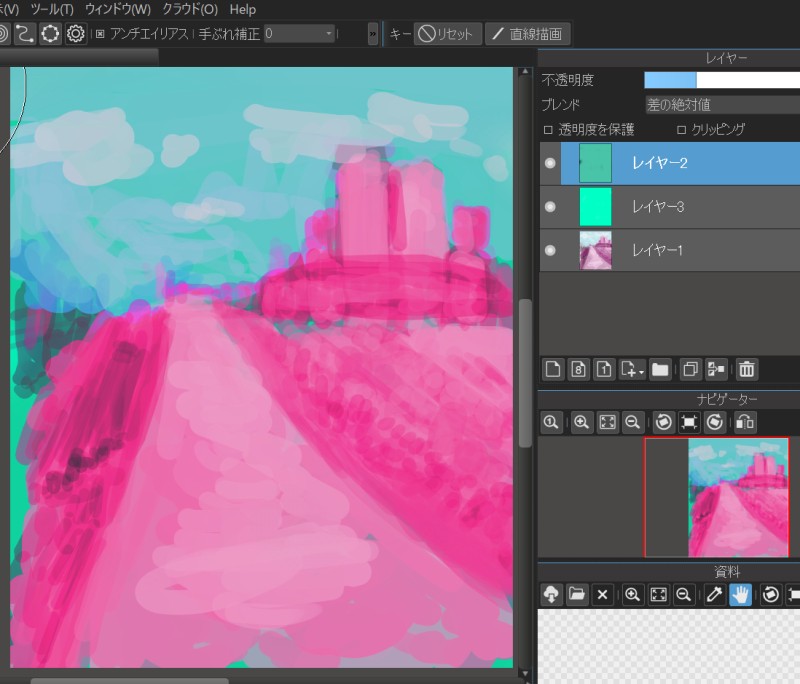Screen dimensions: 800x684
Task: Click the レイヤー3 layer name
Action: (x=658, y=207)
